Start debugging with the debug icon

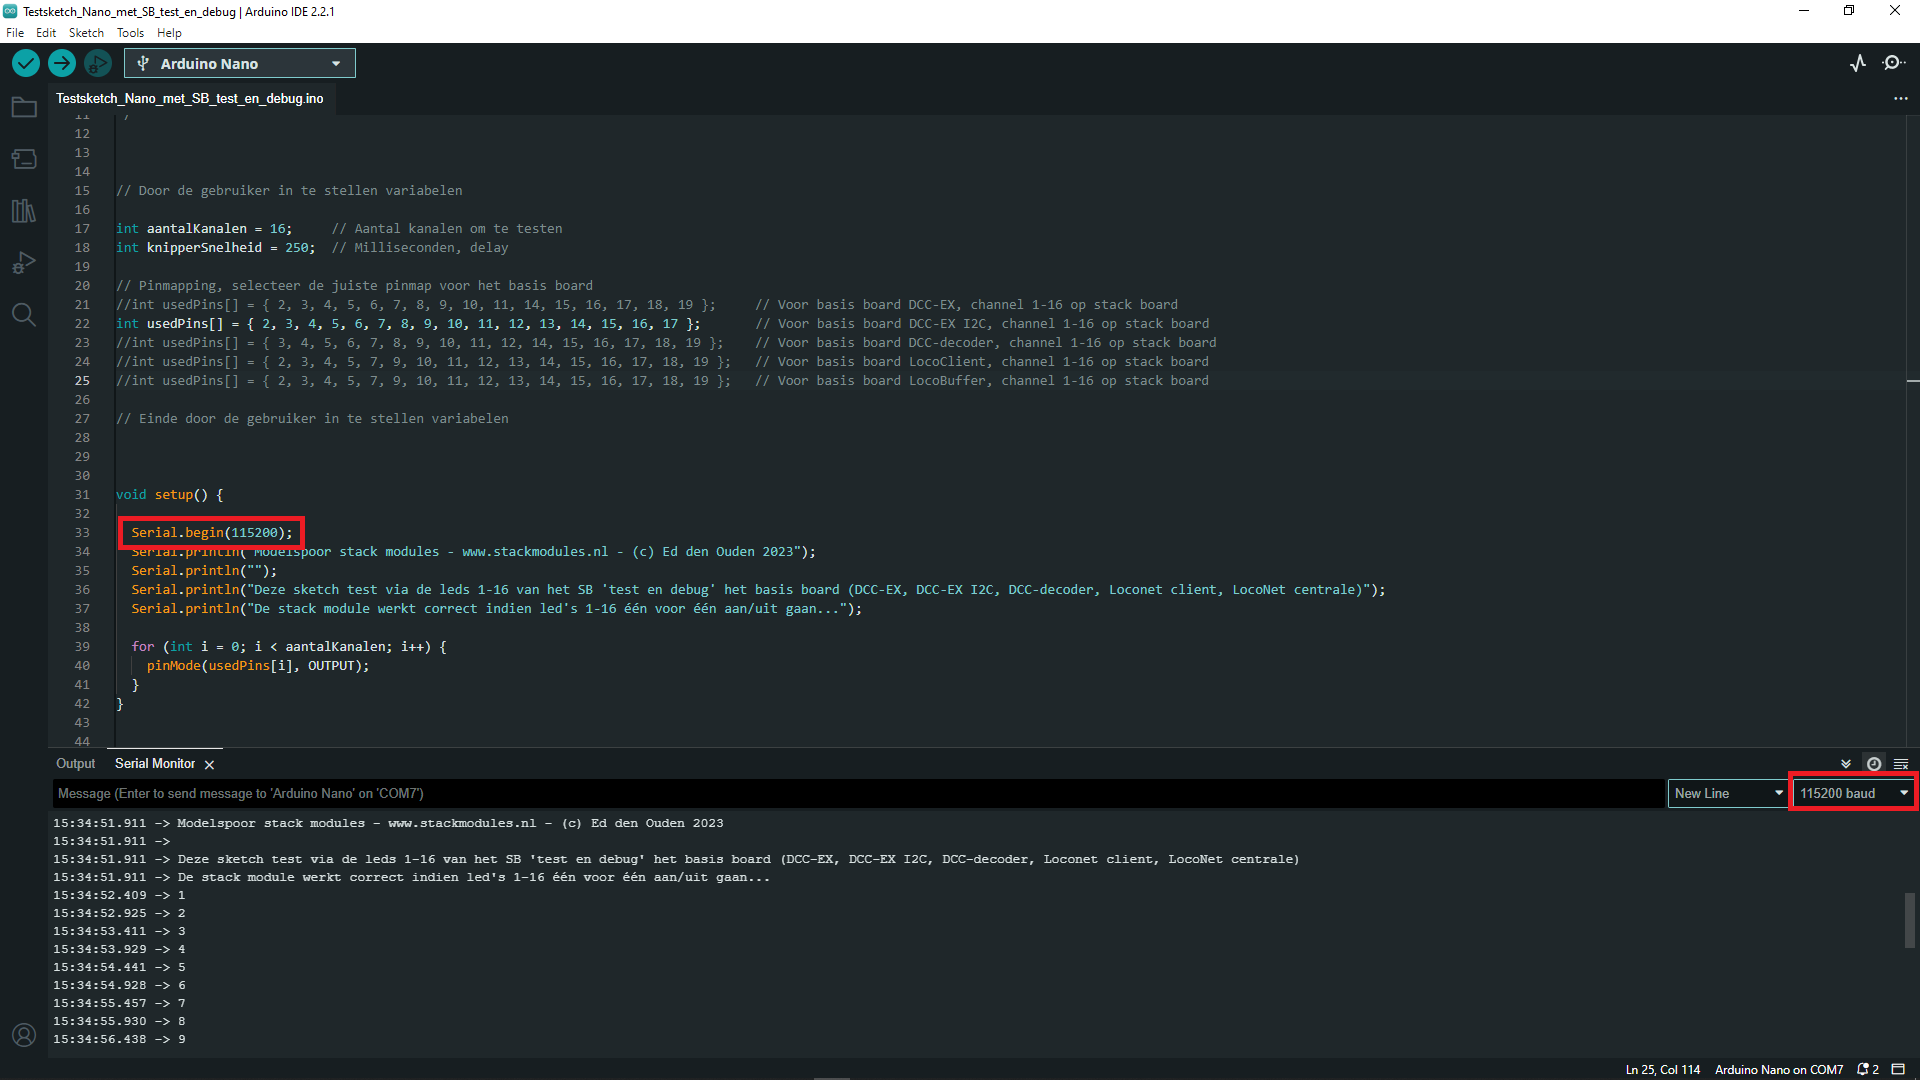pyautogui.click(x=97, y=63)
